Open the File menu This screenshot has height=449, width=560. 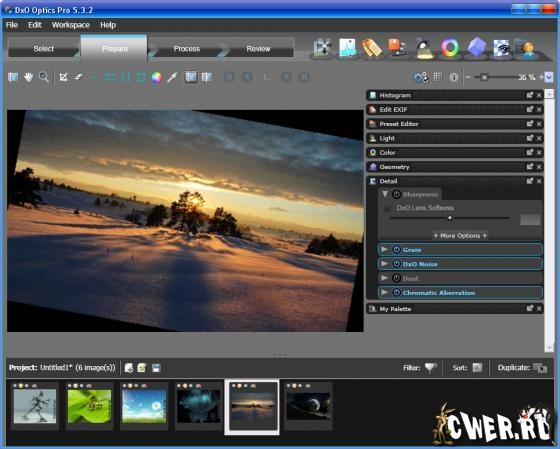click(12, 25)
